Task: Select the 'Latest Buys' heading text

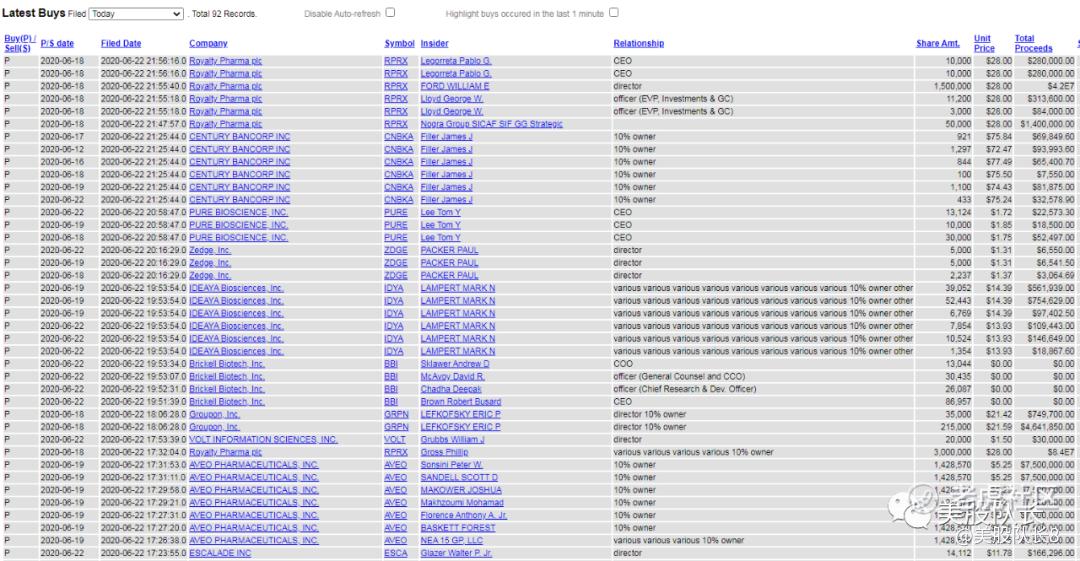Action: pyautogui.click(x=34, y=13)
